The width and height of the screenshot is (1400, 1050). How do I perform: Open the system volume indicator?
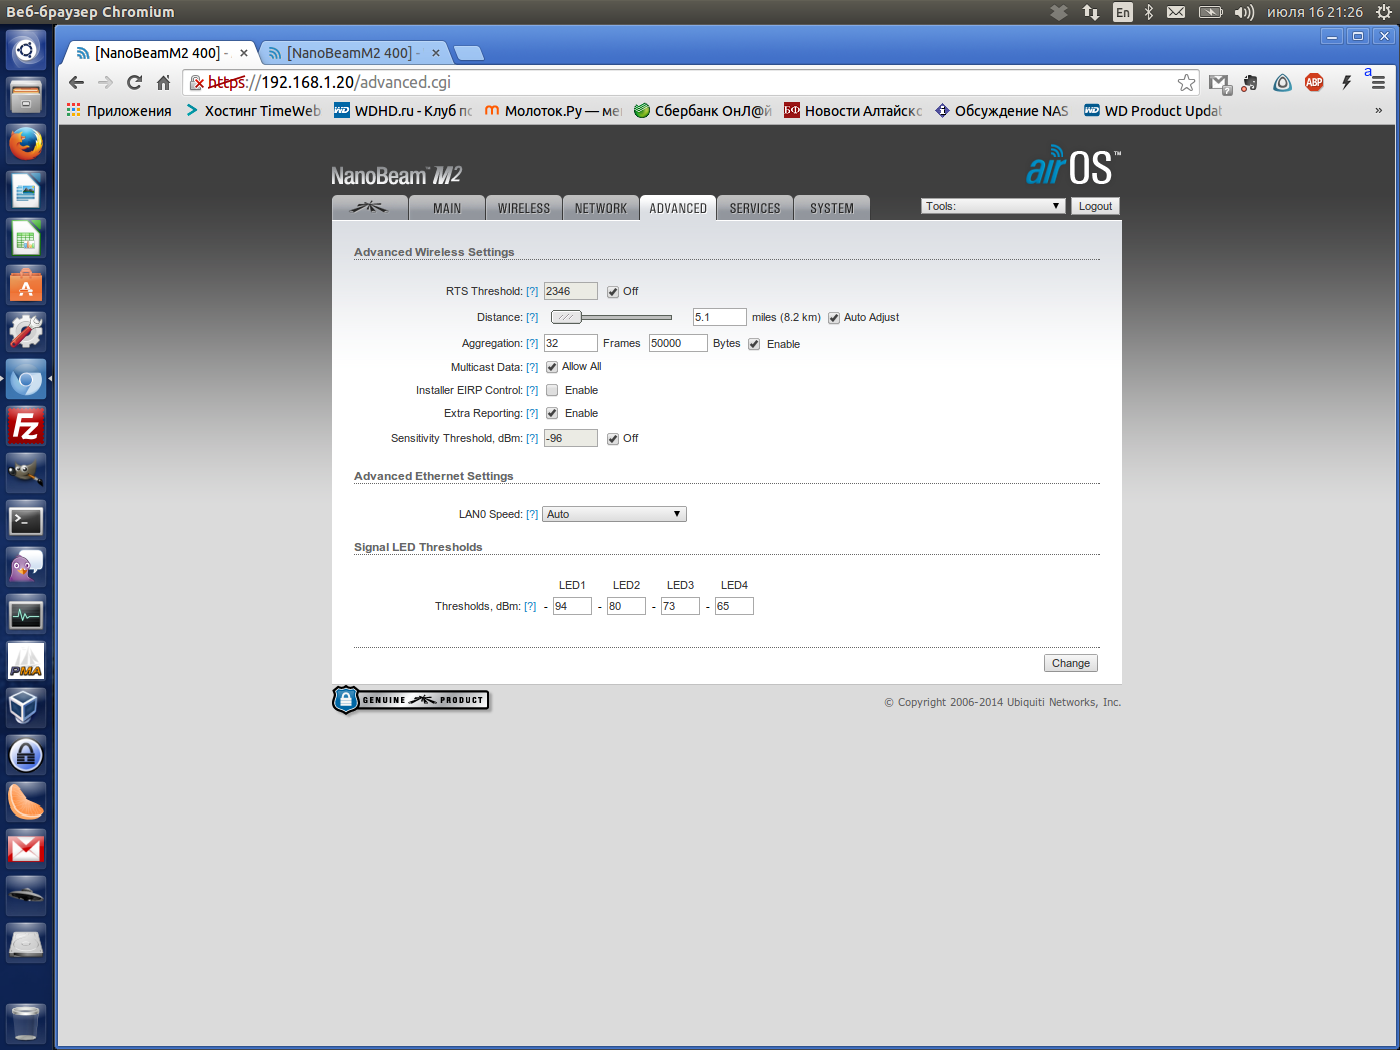[1244, 12]
